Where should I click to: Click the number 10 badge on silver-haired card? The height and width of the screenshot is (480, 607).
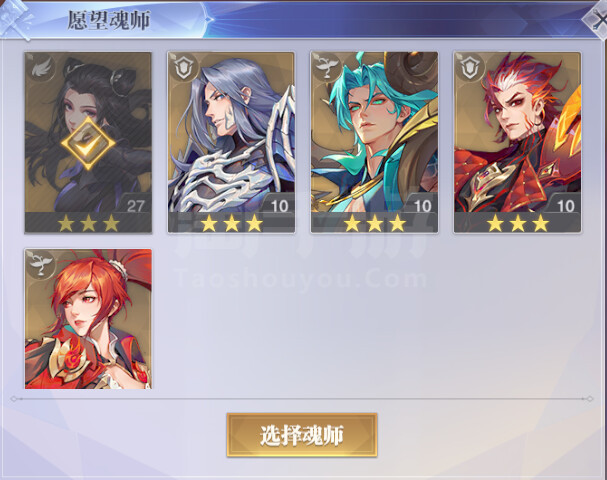[279, 206]
